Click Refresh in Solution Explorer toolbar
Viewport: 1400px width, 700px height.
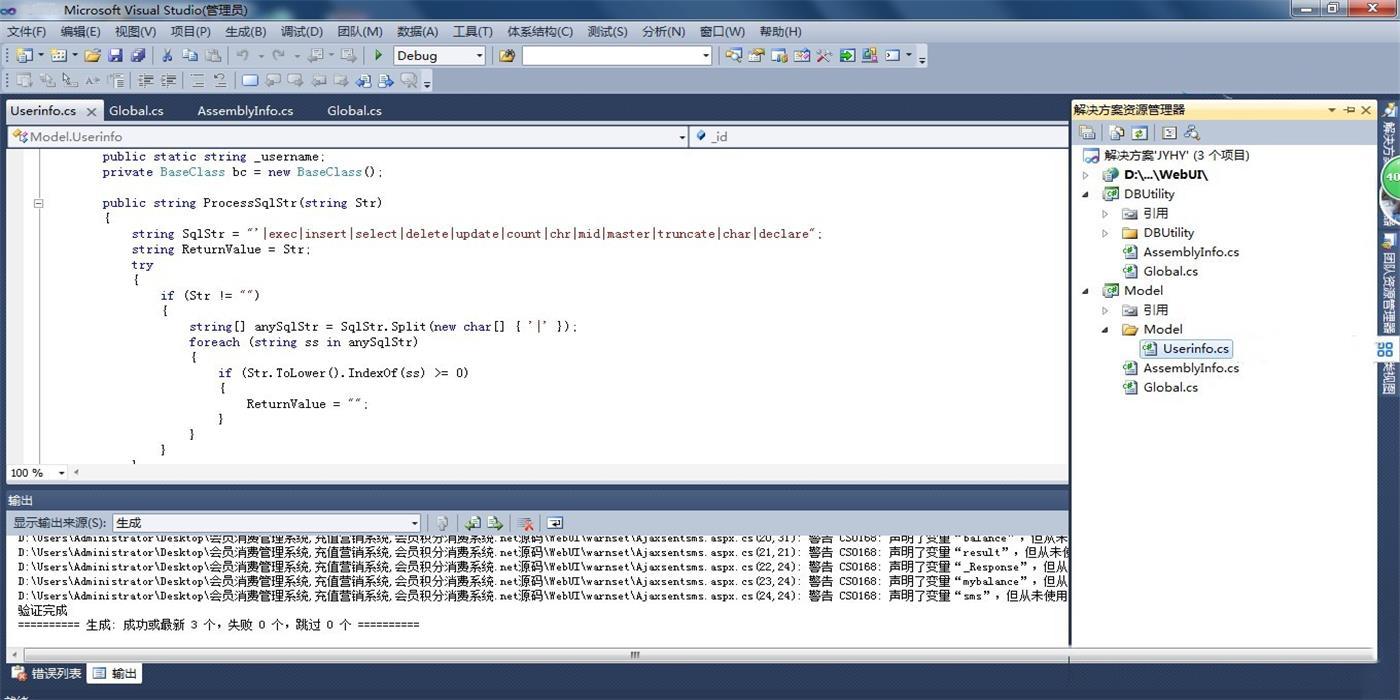1139,132
